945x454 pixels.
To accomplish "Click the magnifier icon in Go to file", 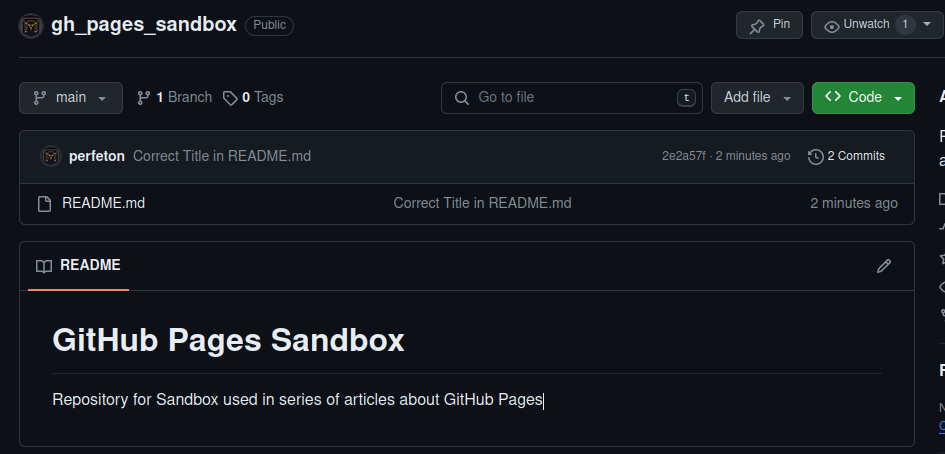I will [462, 98].
